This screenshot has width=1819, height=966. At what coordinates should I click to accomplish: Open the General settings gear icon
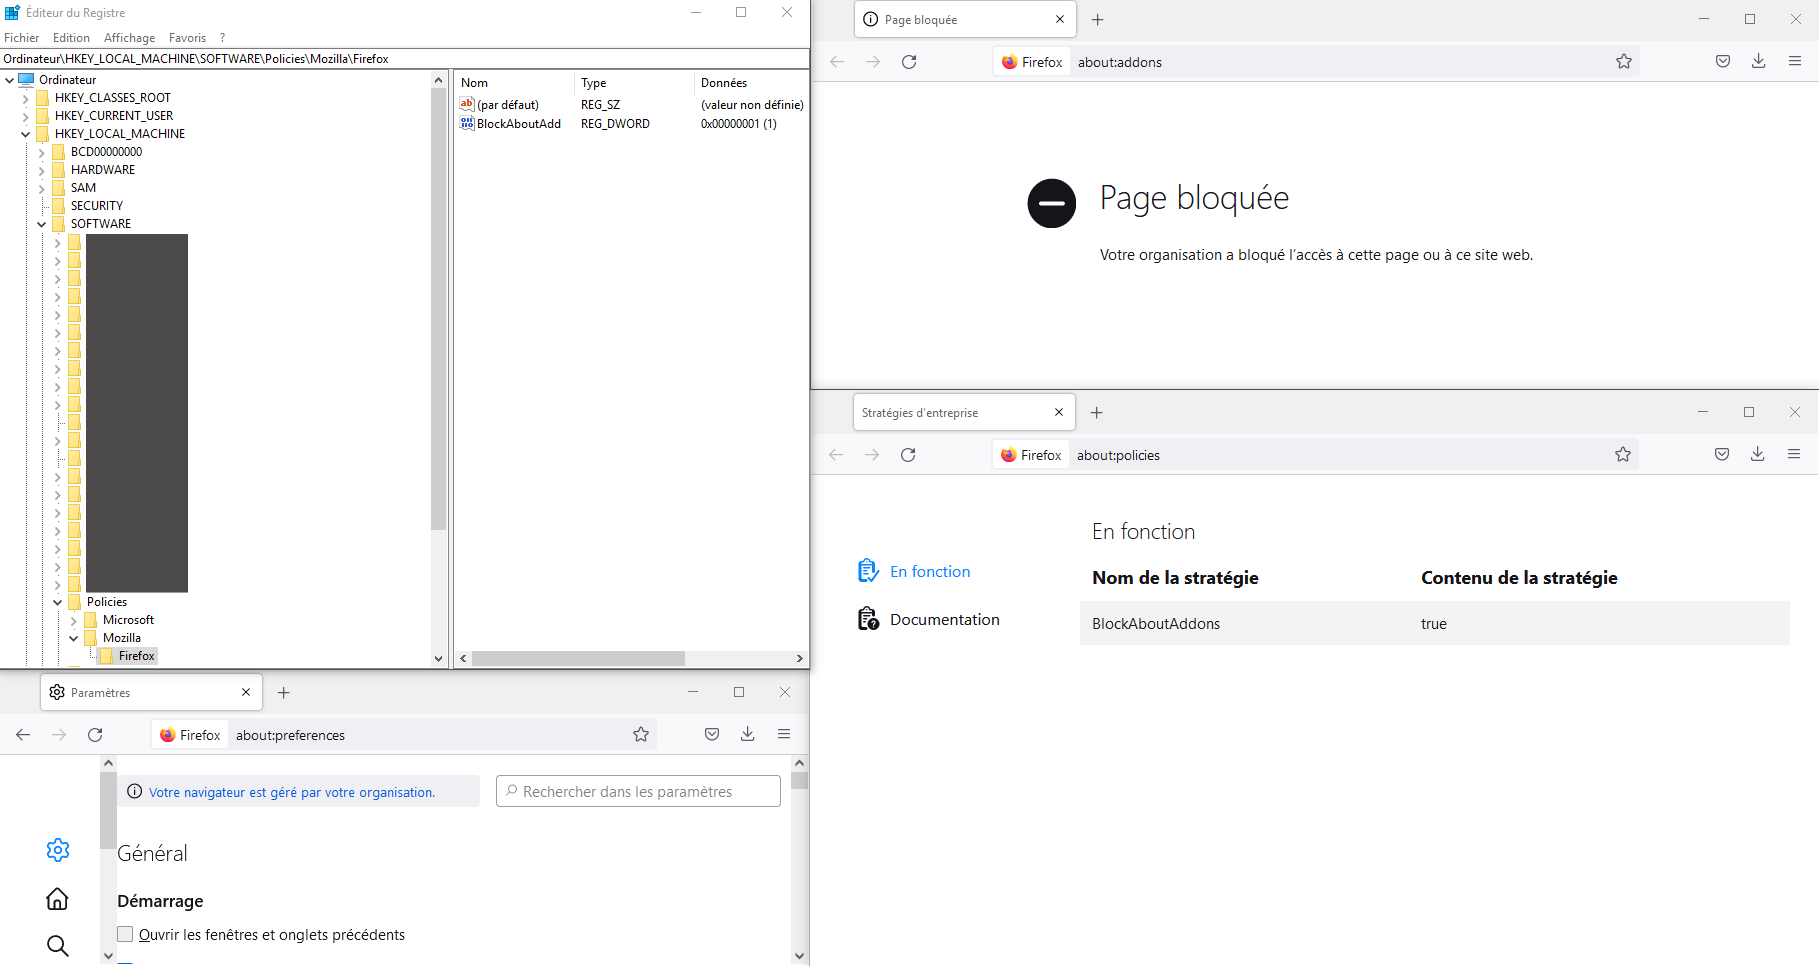coord(58,850)
